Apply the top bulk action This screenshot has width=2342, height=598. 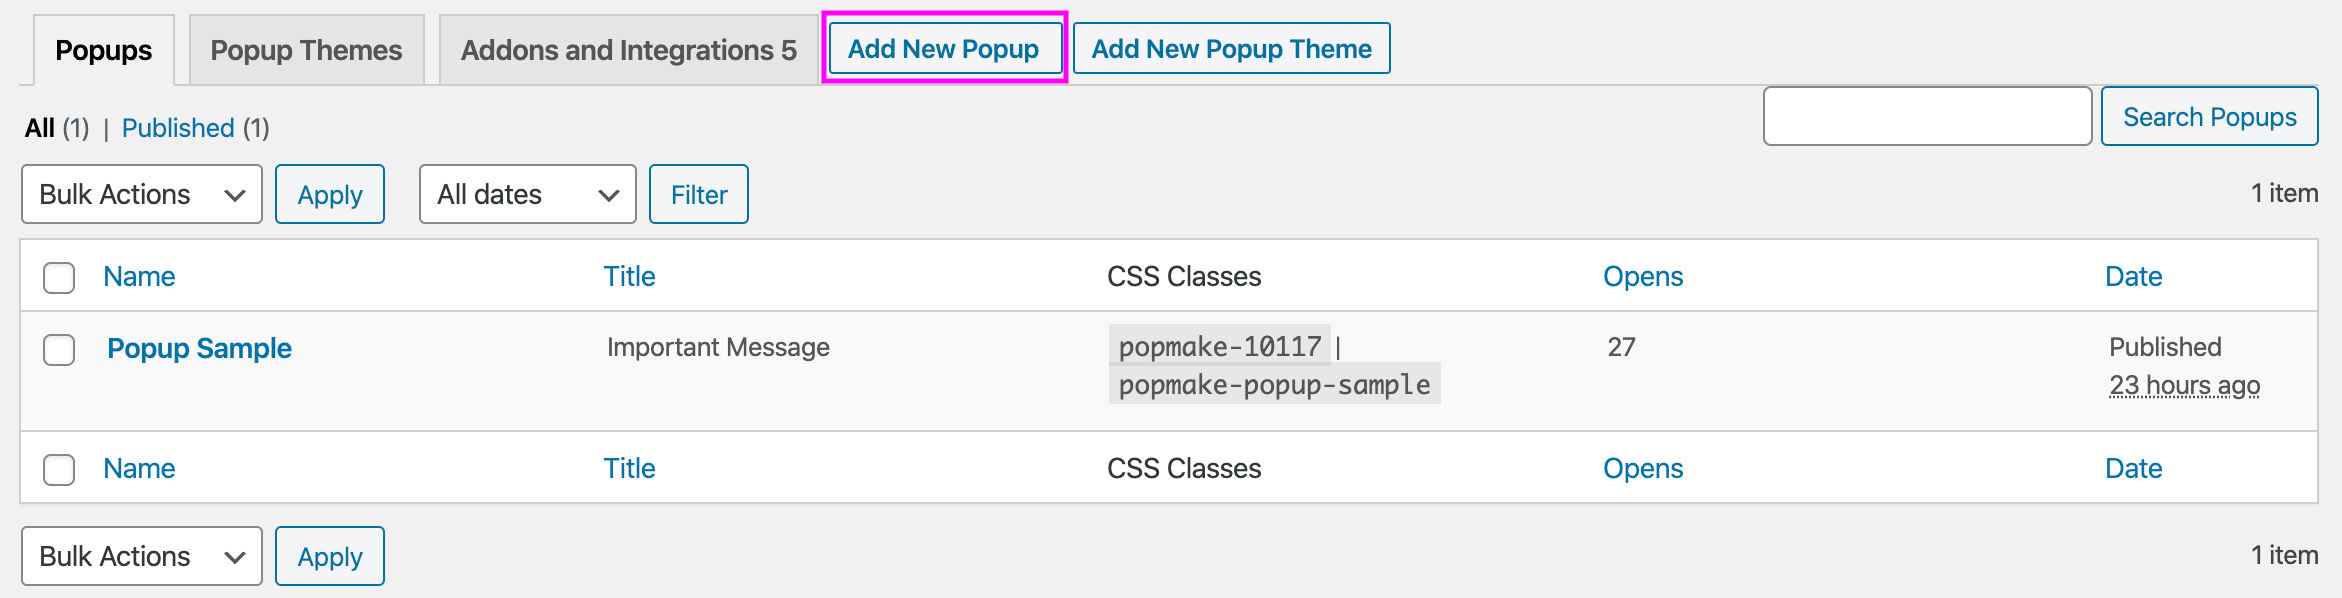click(330, 194)
